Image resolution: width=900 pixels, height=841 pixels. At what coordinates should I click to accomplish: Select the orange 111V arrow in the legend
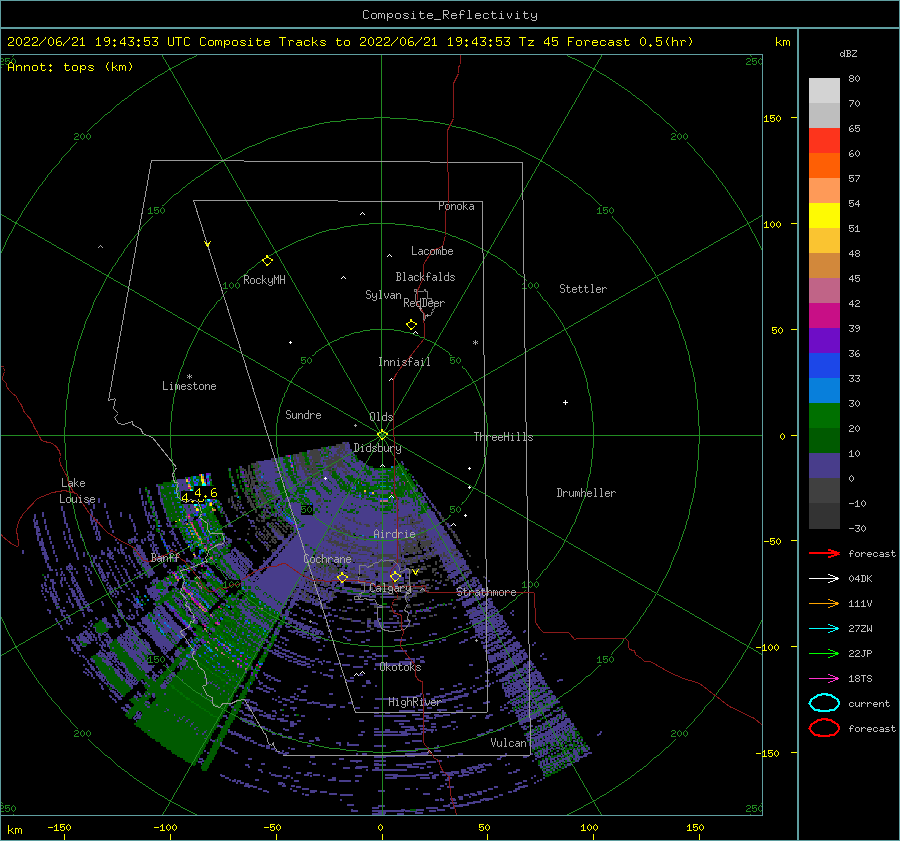824,603
